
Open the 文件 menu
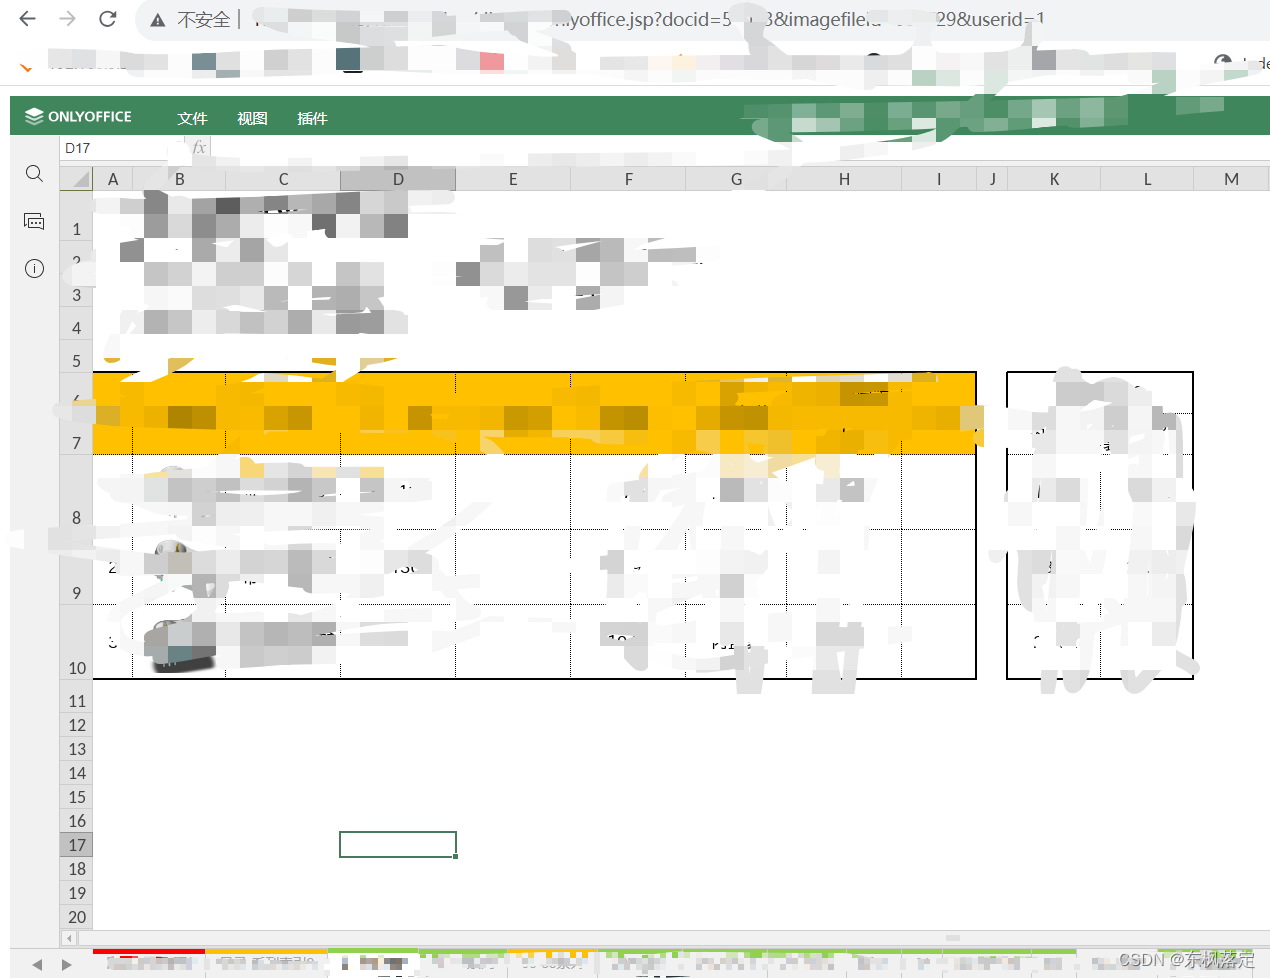(x=192, y=118)
